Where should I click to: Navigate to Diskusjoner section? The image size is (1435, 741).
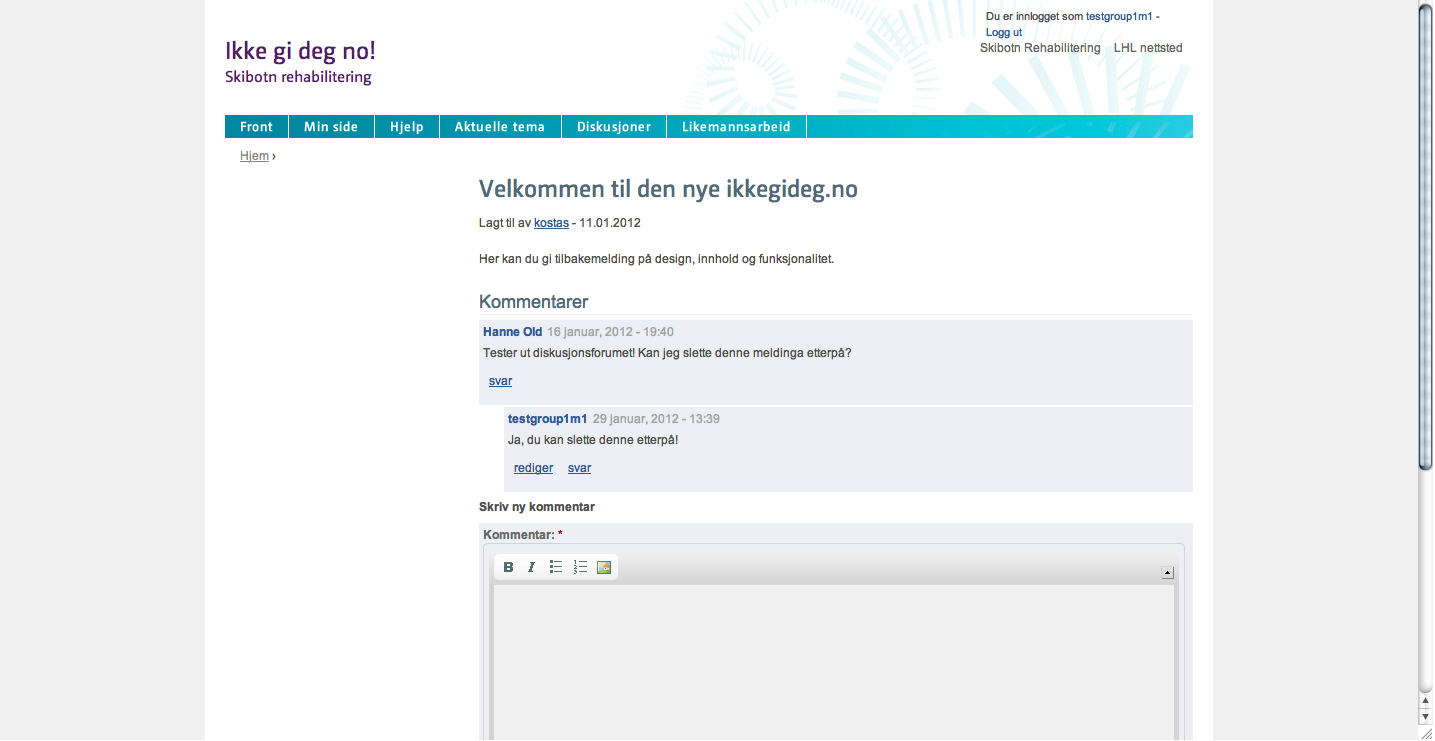(x=614, y=127)
